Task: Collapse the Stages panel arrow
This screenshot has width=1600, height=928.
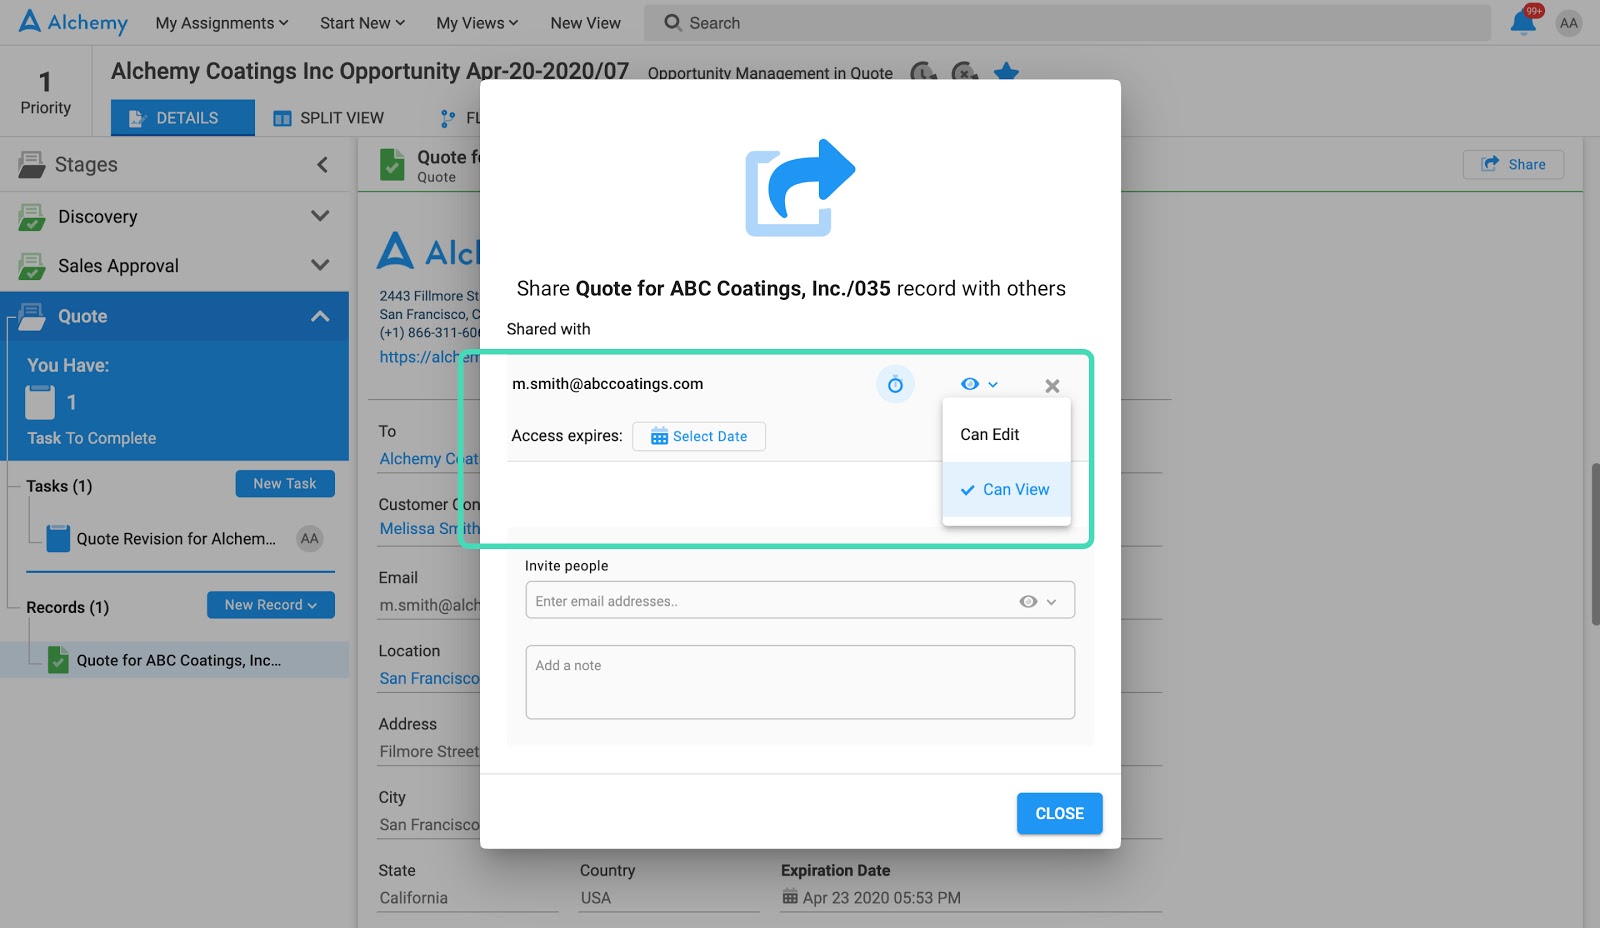Action: 322,165
